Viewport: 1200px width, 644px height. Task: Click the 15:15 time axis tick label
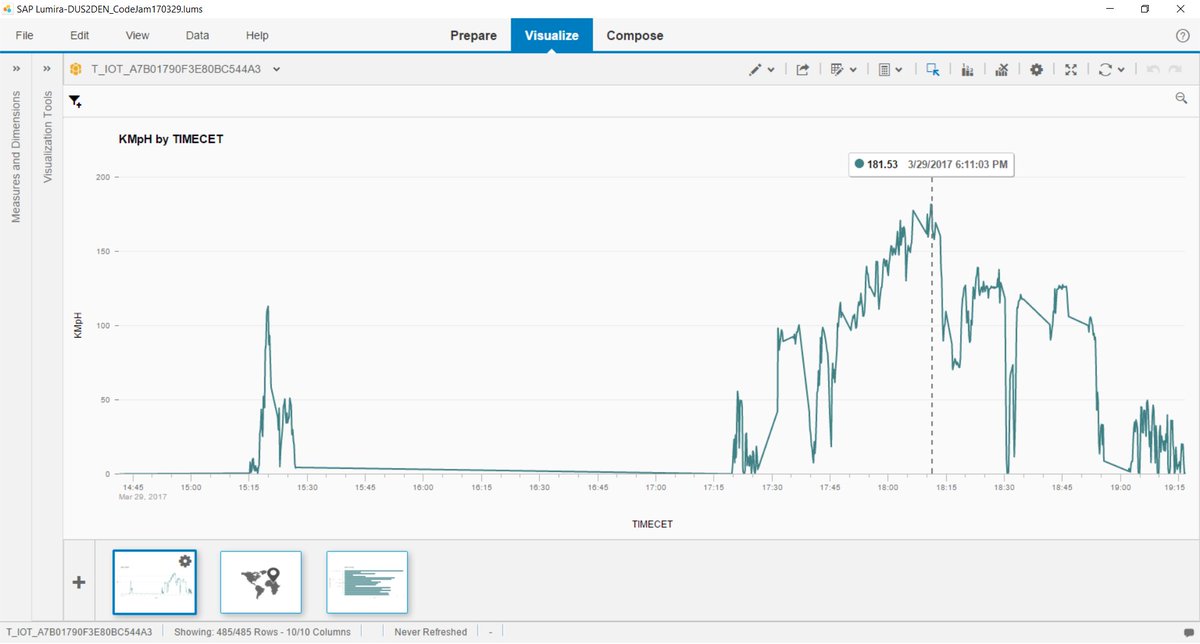click(249, 488)
